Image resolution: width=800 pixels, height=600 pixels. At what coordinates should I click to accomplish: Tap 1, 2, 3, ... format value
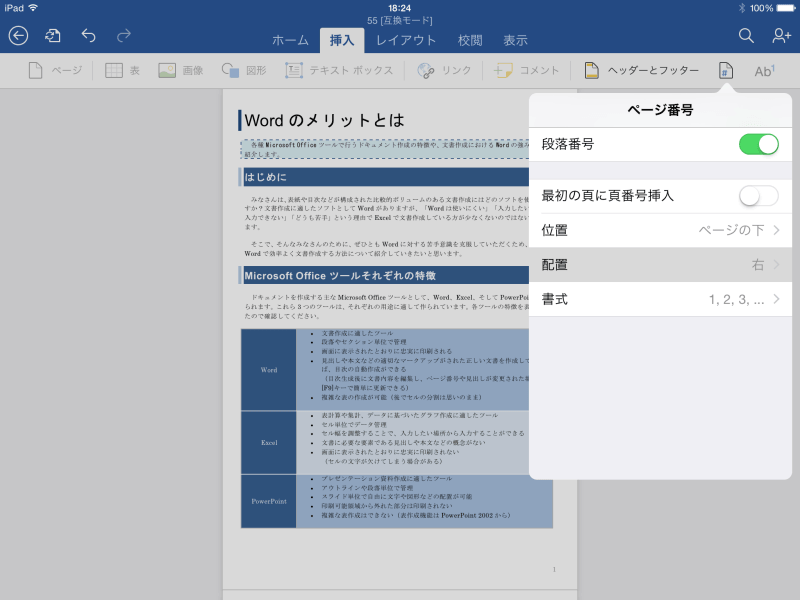coord(736,299)
